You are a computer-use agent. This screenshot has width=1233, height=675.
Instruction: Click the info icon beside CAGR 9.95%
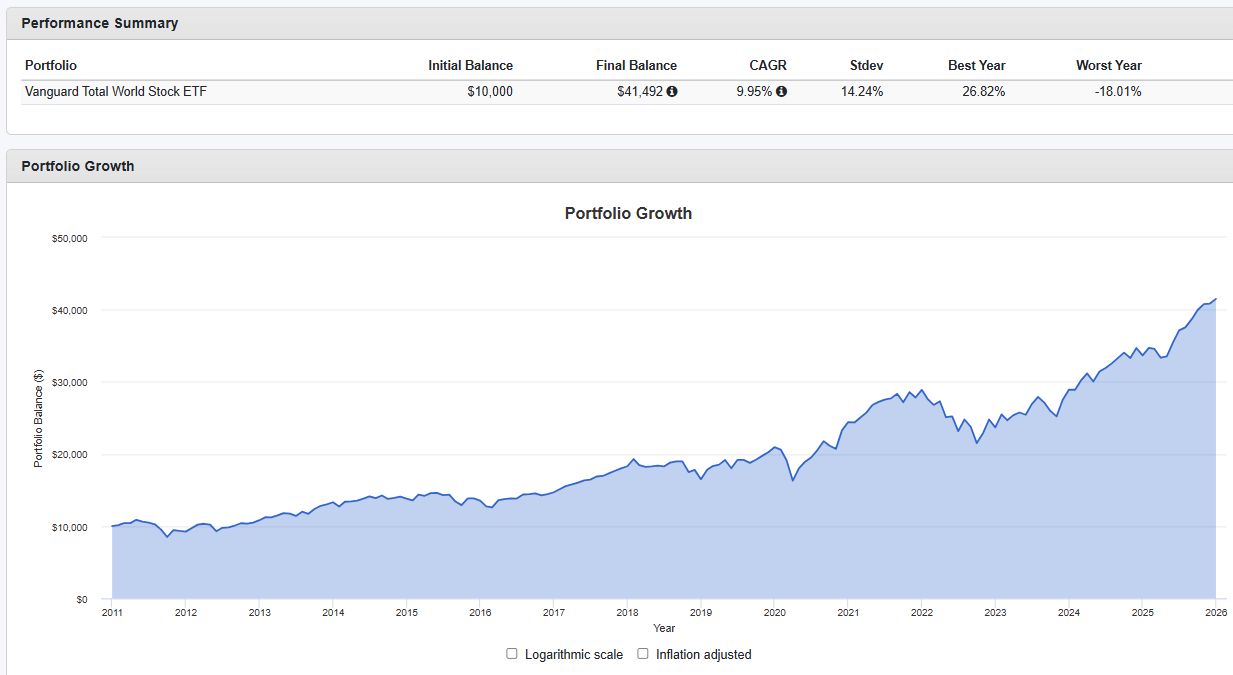tap(781, 92)
